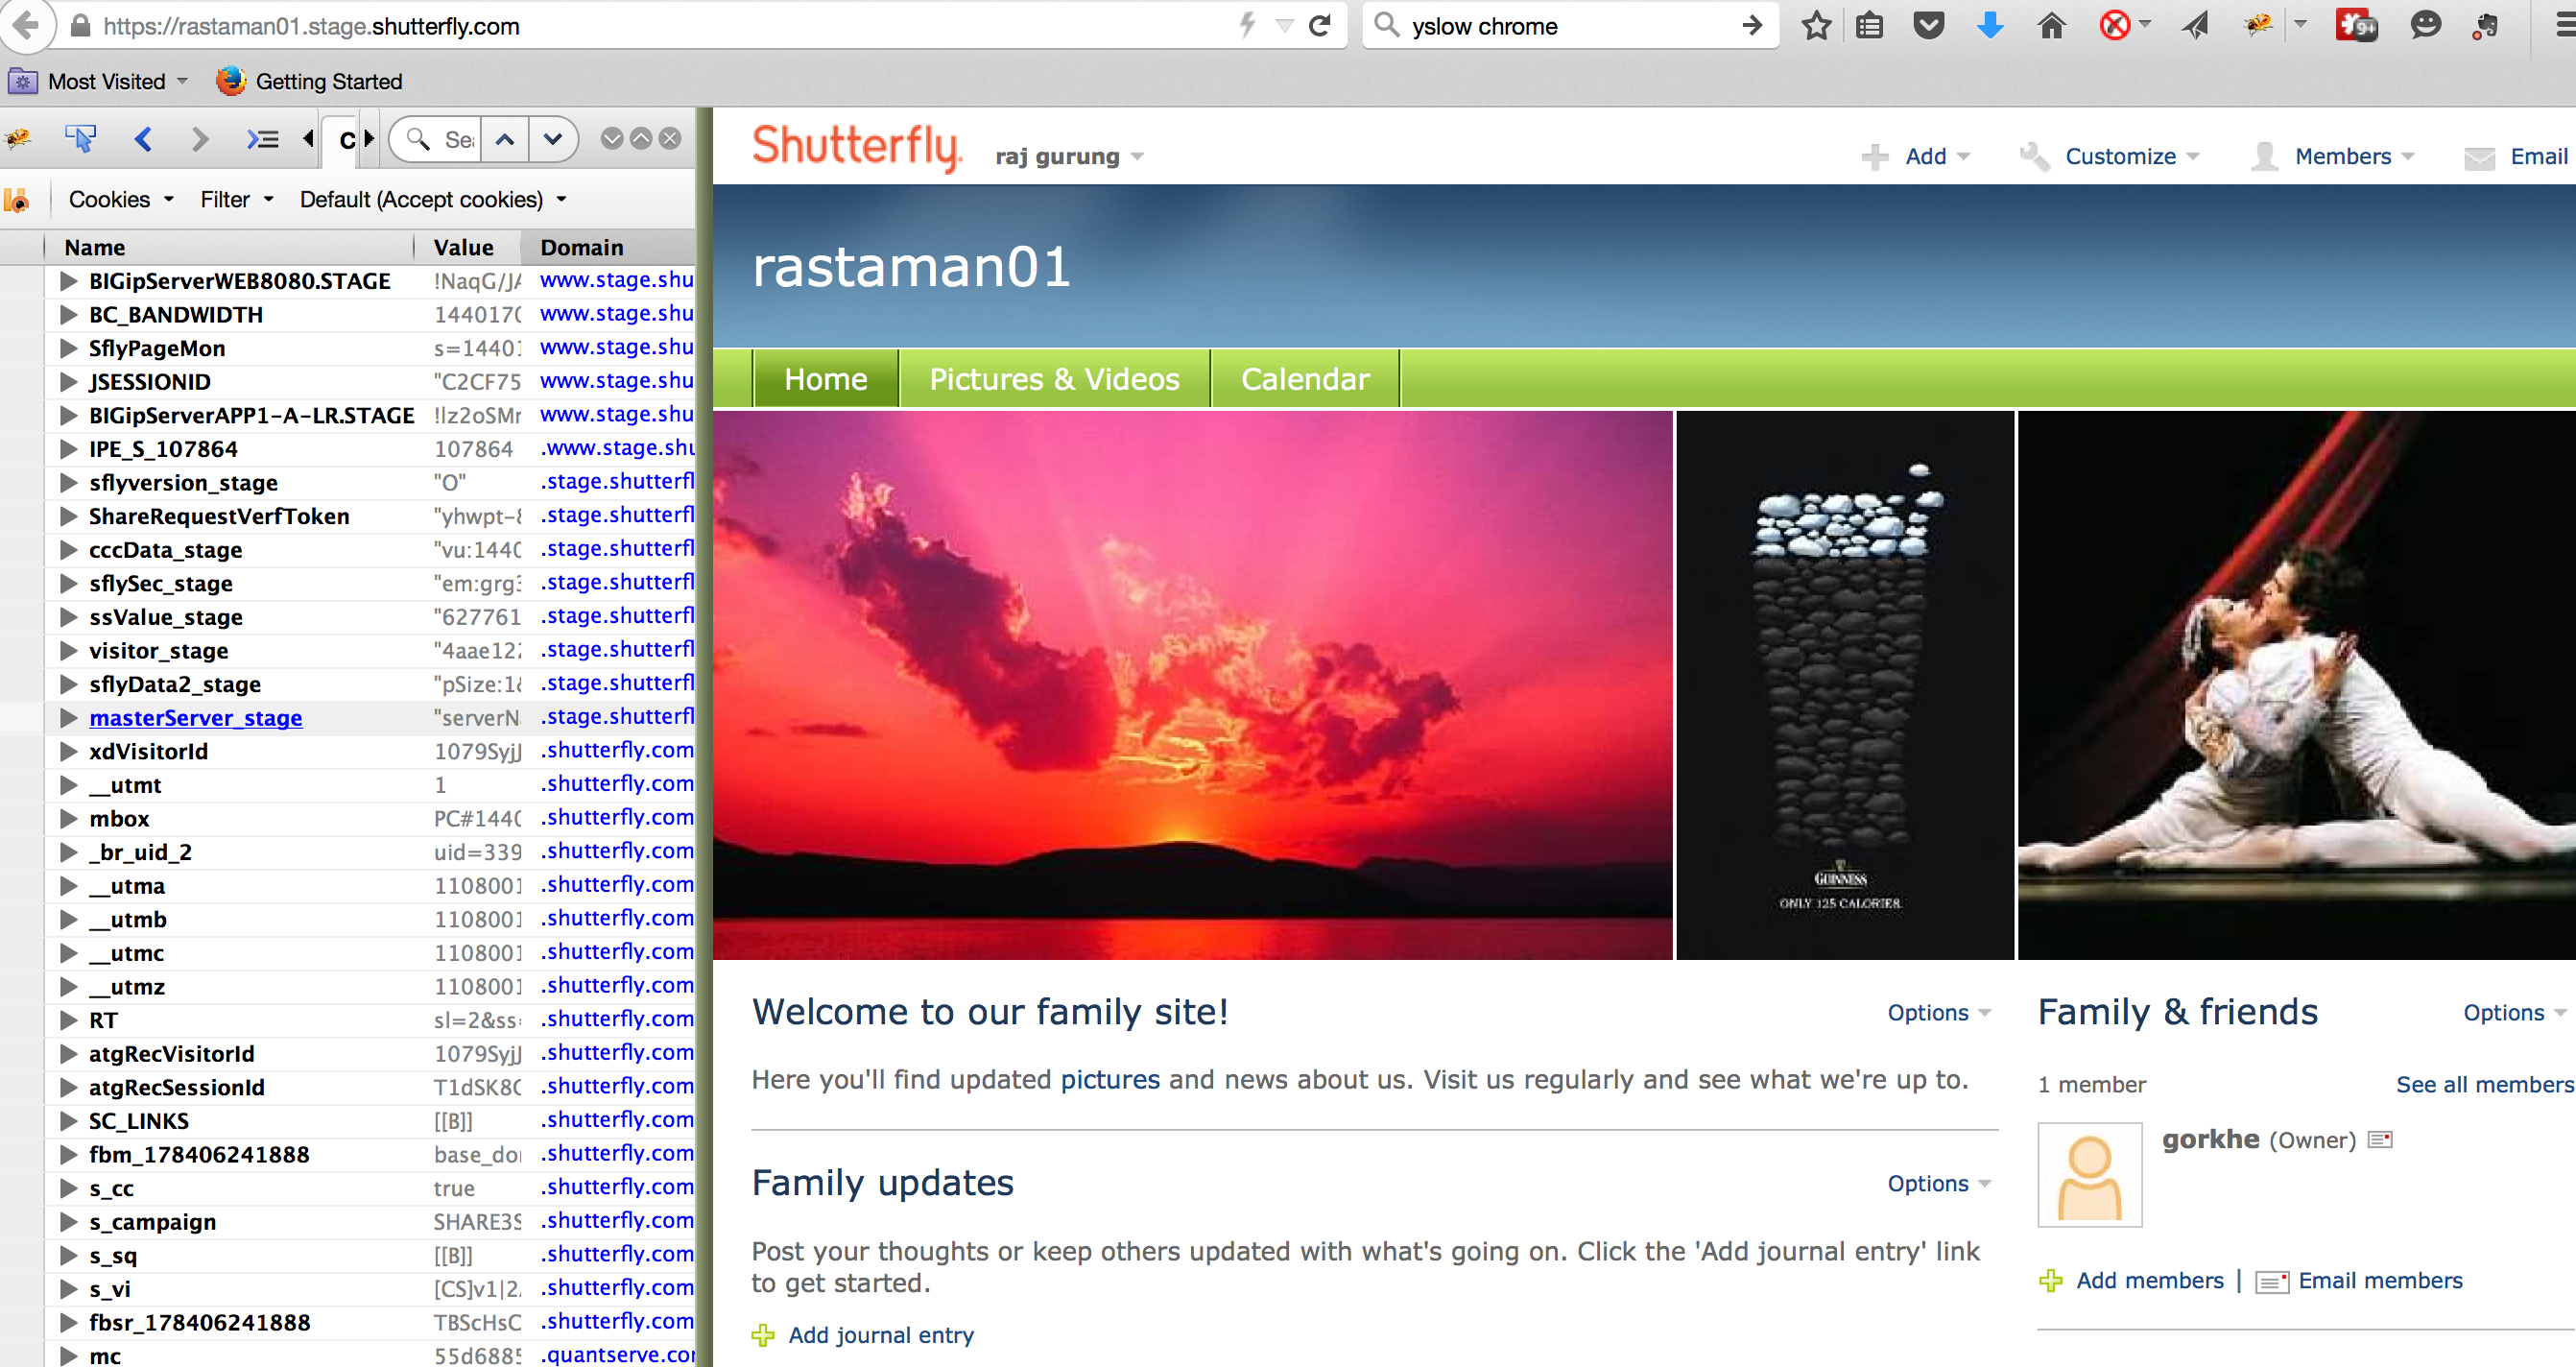Submit the yslow chrome search arrow

point(1752,26)
